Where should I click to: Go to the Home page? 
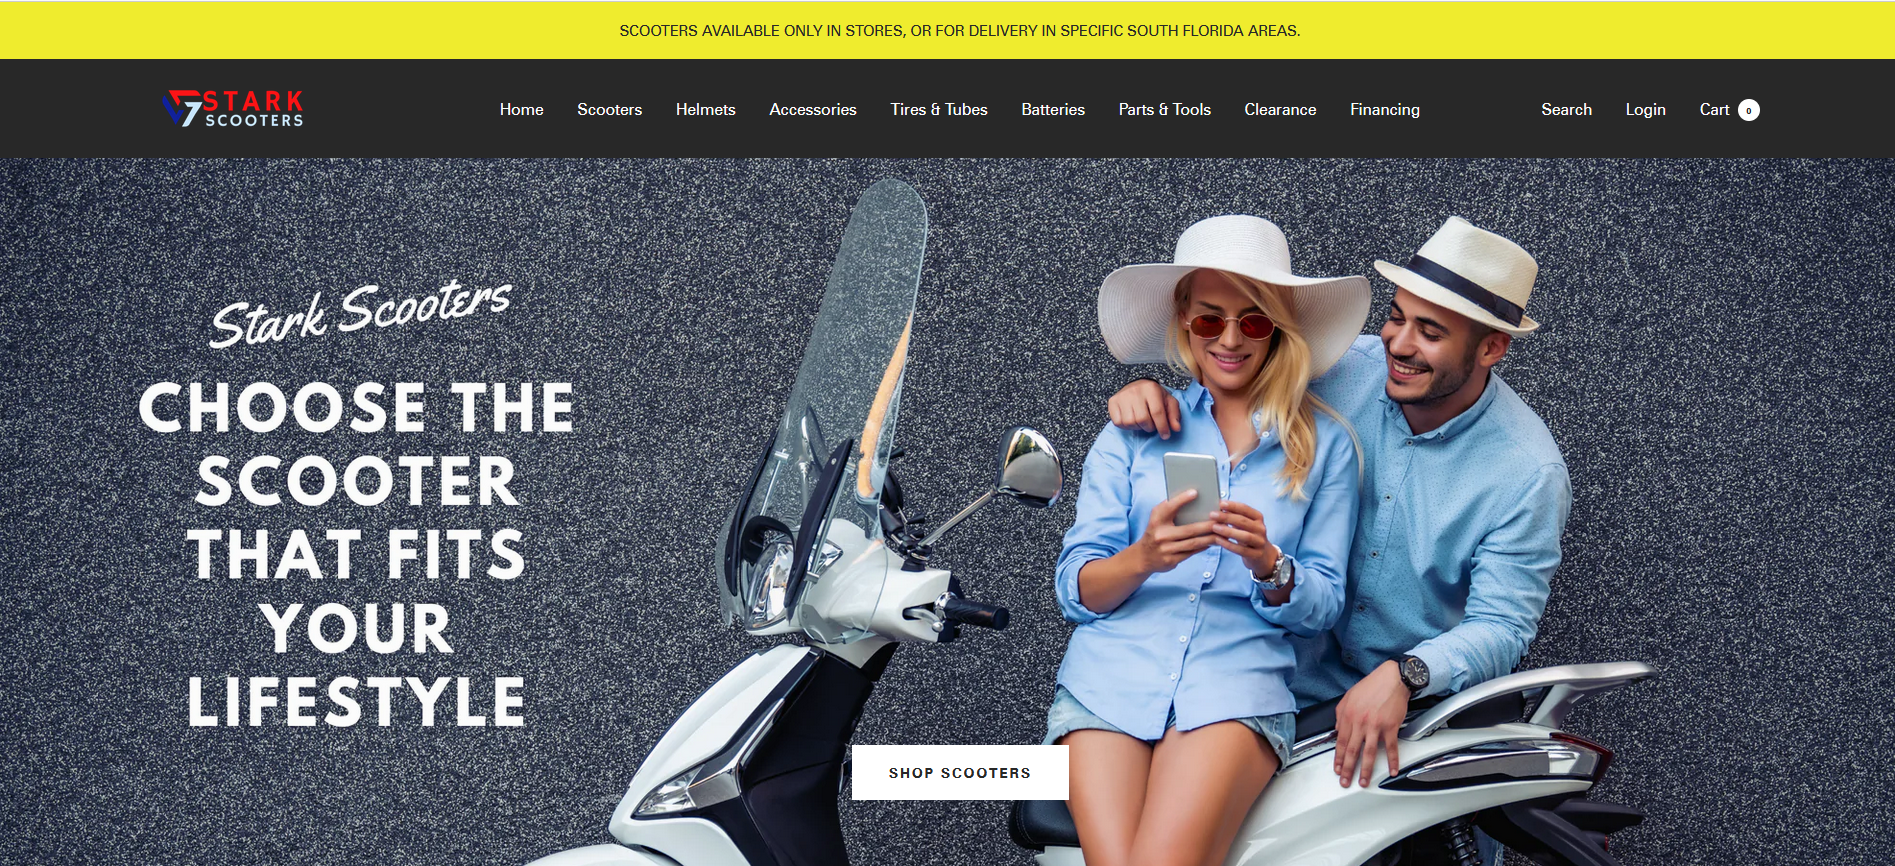click(x=521, y=110)
